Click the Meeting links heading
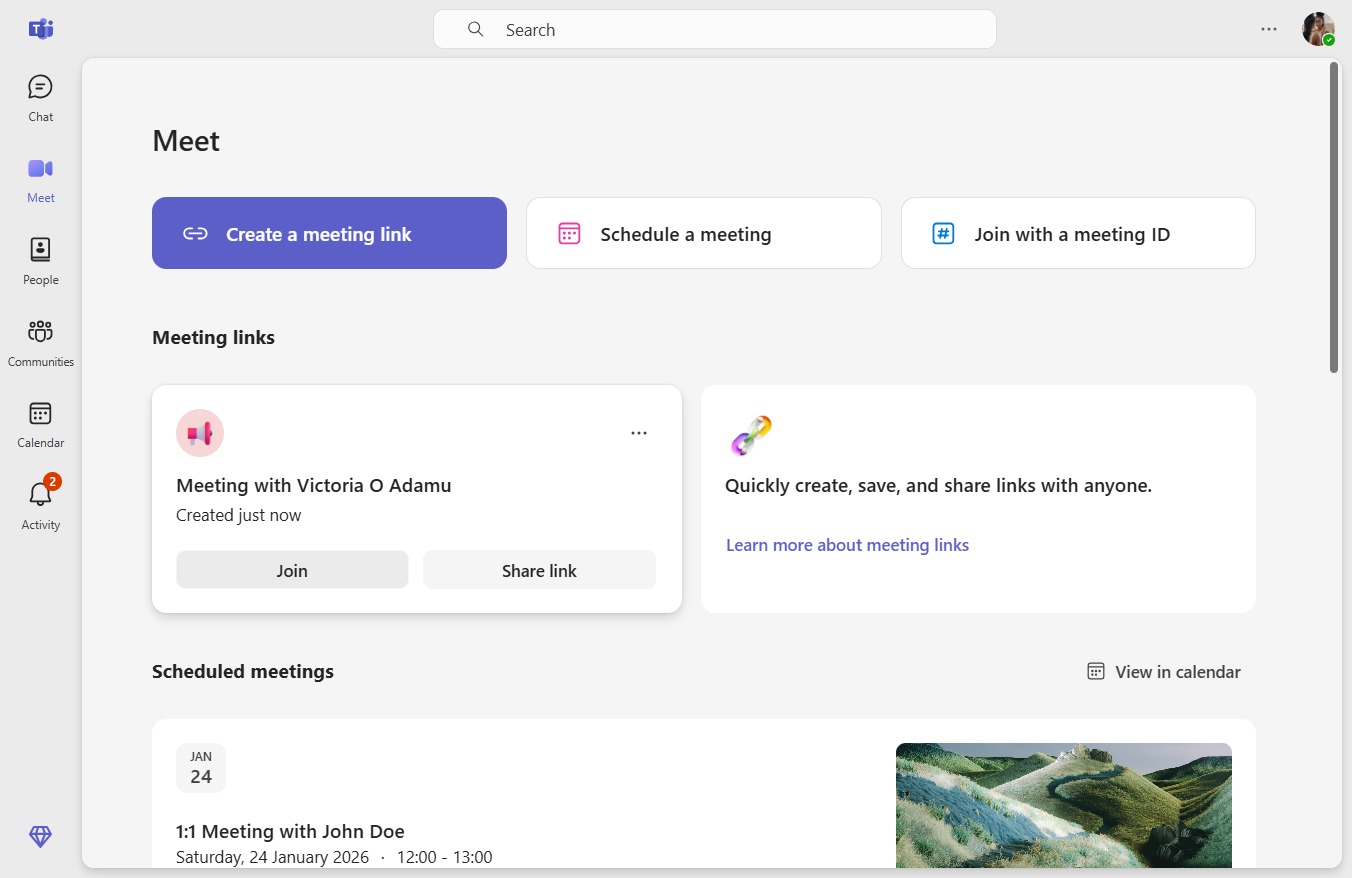 tap(213, 338)
